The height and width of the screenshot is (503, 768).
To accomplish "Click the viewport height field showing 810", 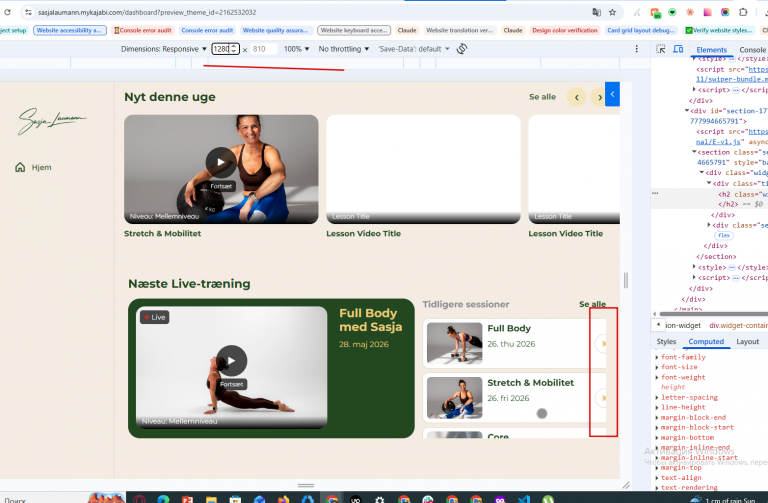I will [x=264, y=49].
